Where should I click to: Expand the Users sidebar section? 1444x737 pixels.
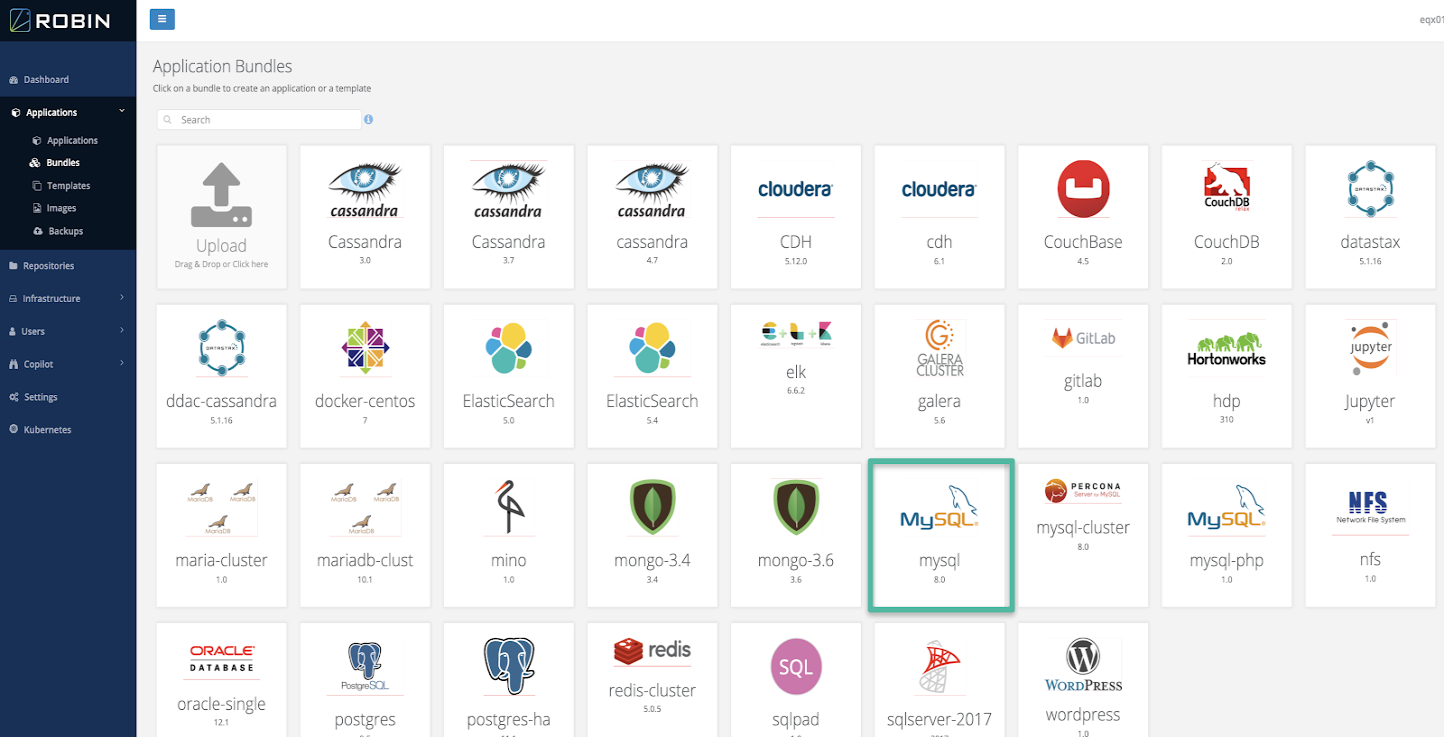(x=68, y=331)
